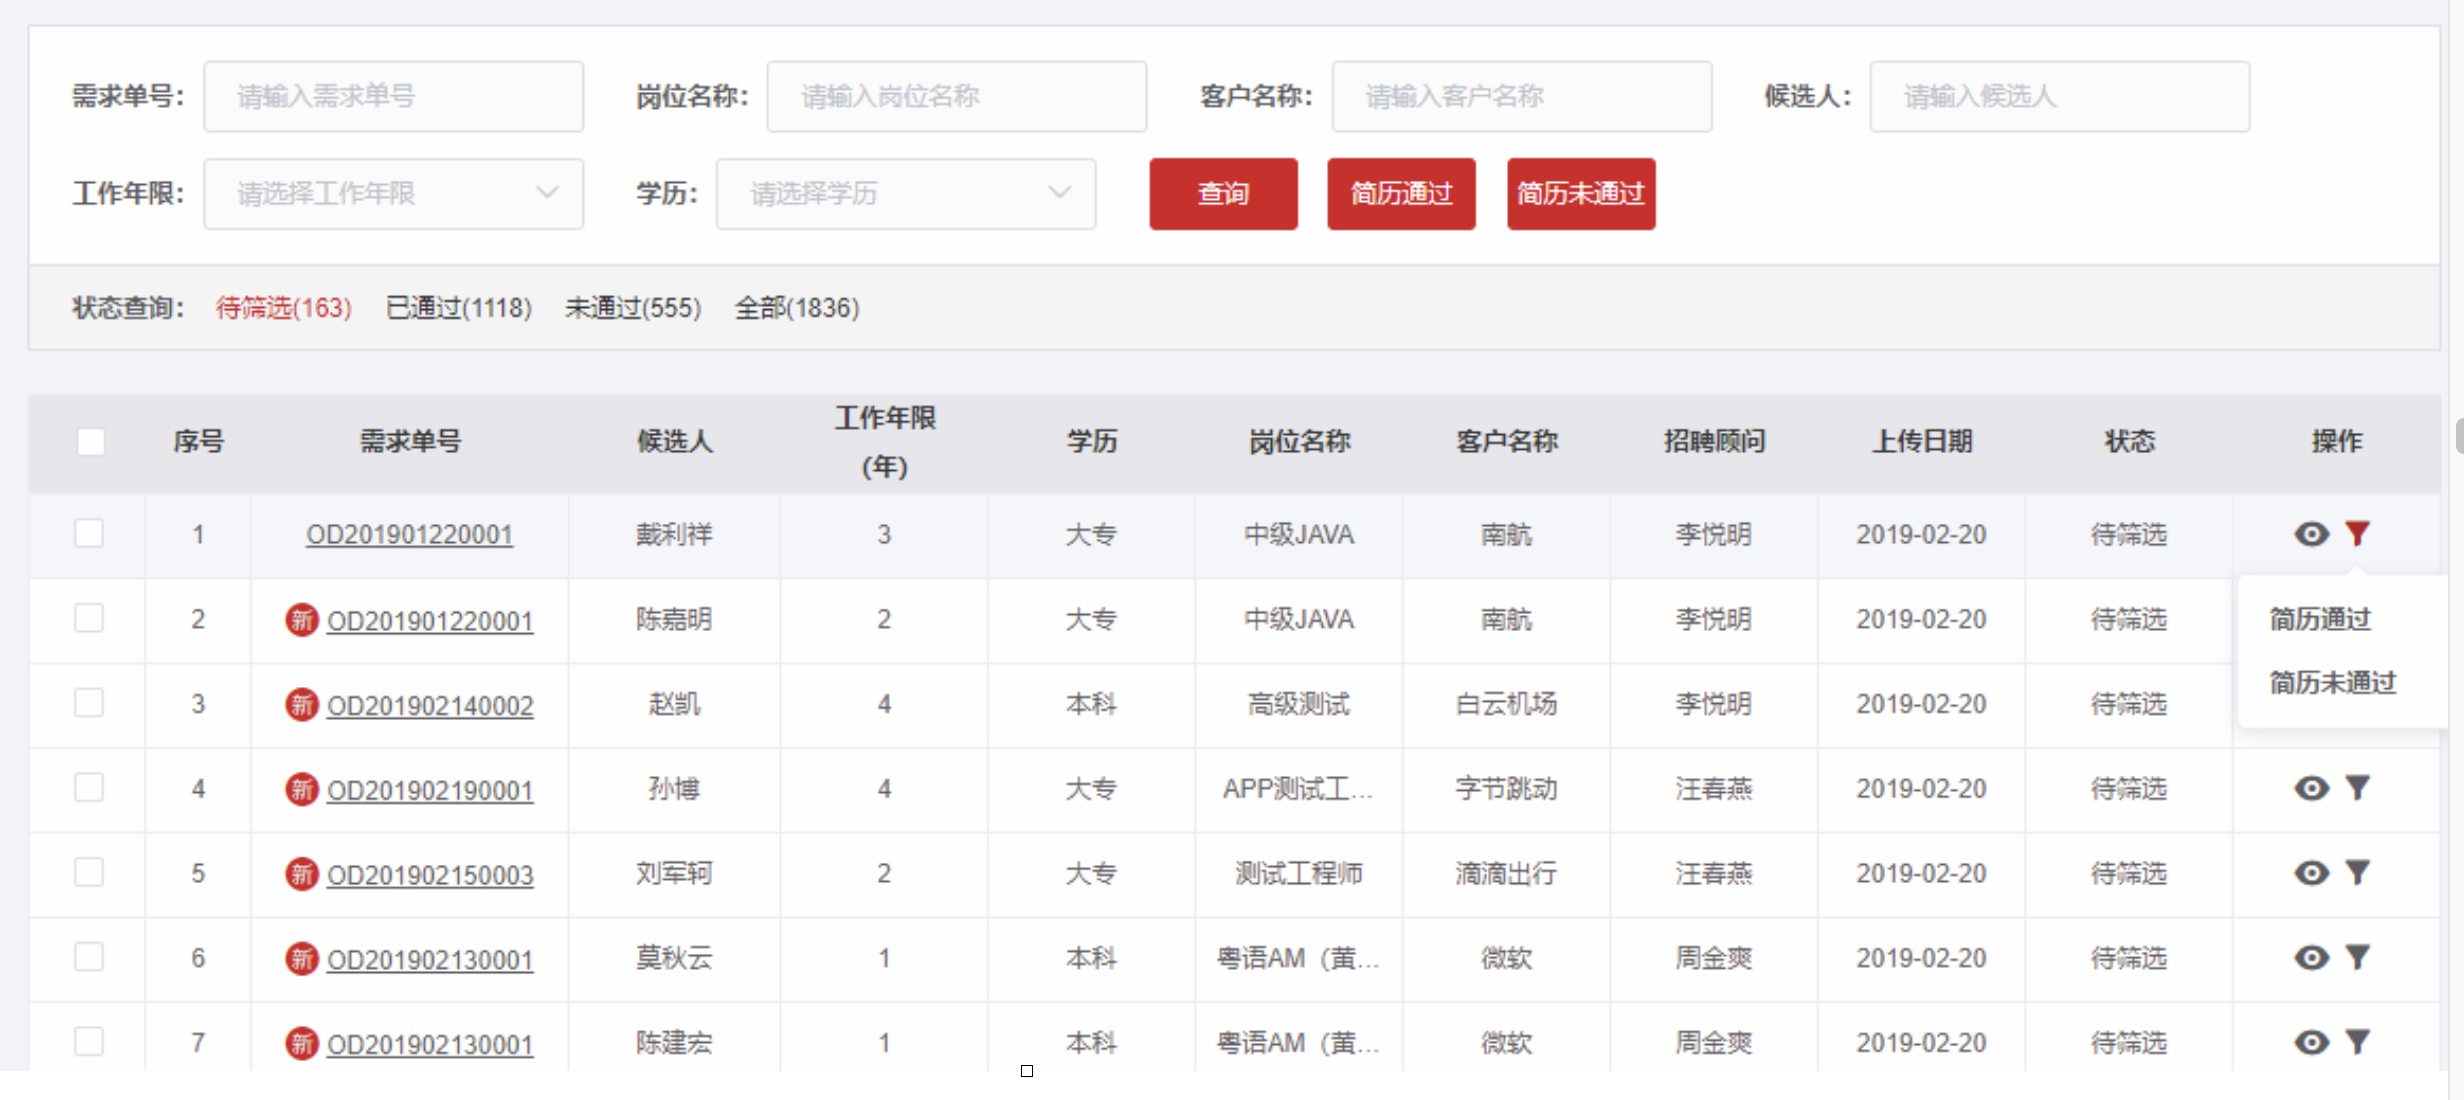Image resolution: width=2464 pixels, height=1100 pixels.
Task: Choose 简历未通过 from the popup menu
Action: coord(2332,683)
